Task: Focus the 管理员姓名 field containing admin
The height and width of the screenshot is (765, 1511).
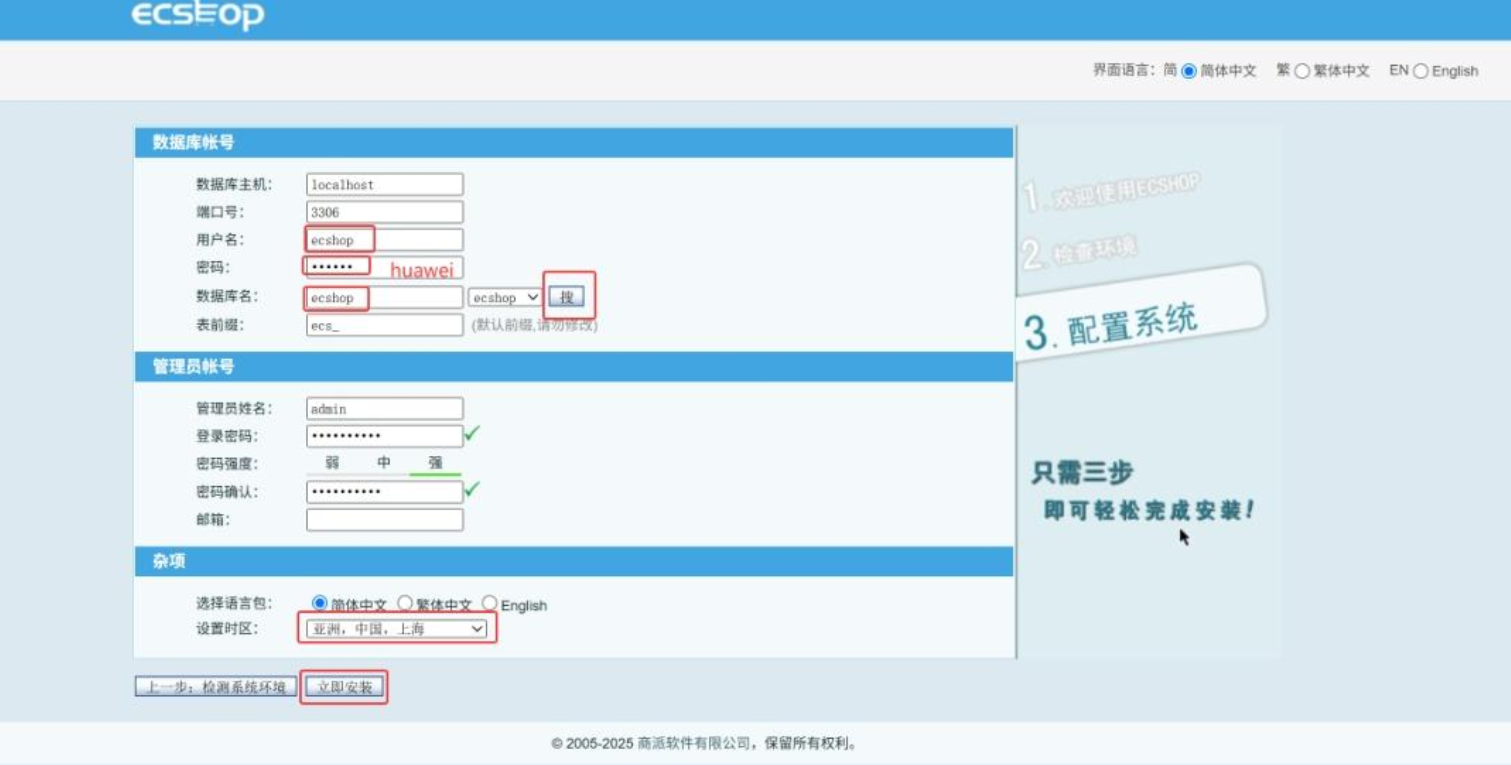Action: tap(385, 408)
